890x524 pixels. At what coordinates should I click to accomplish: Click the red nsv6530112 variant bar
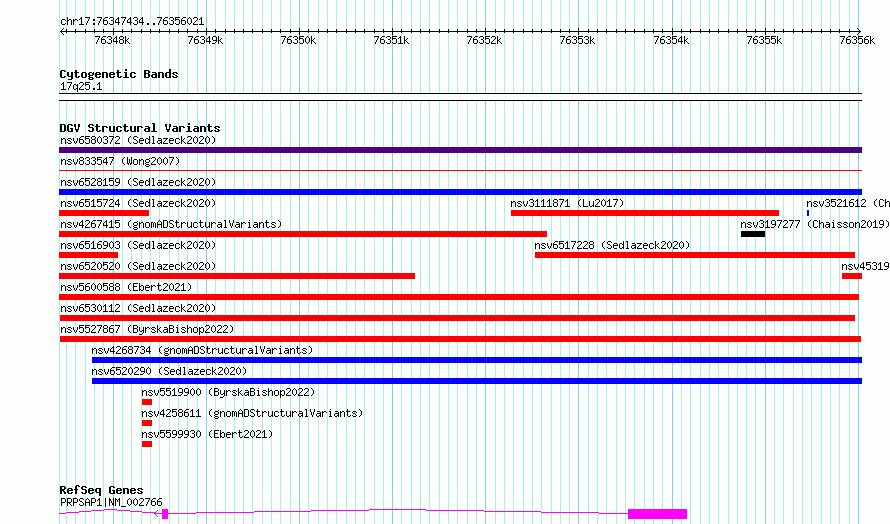tap(457, 318)
